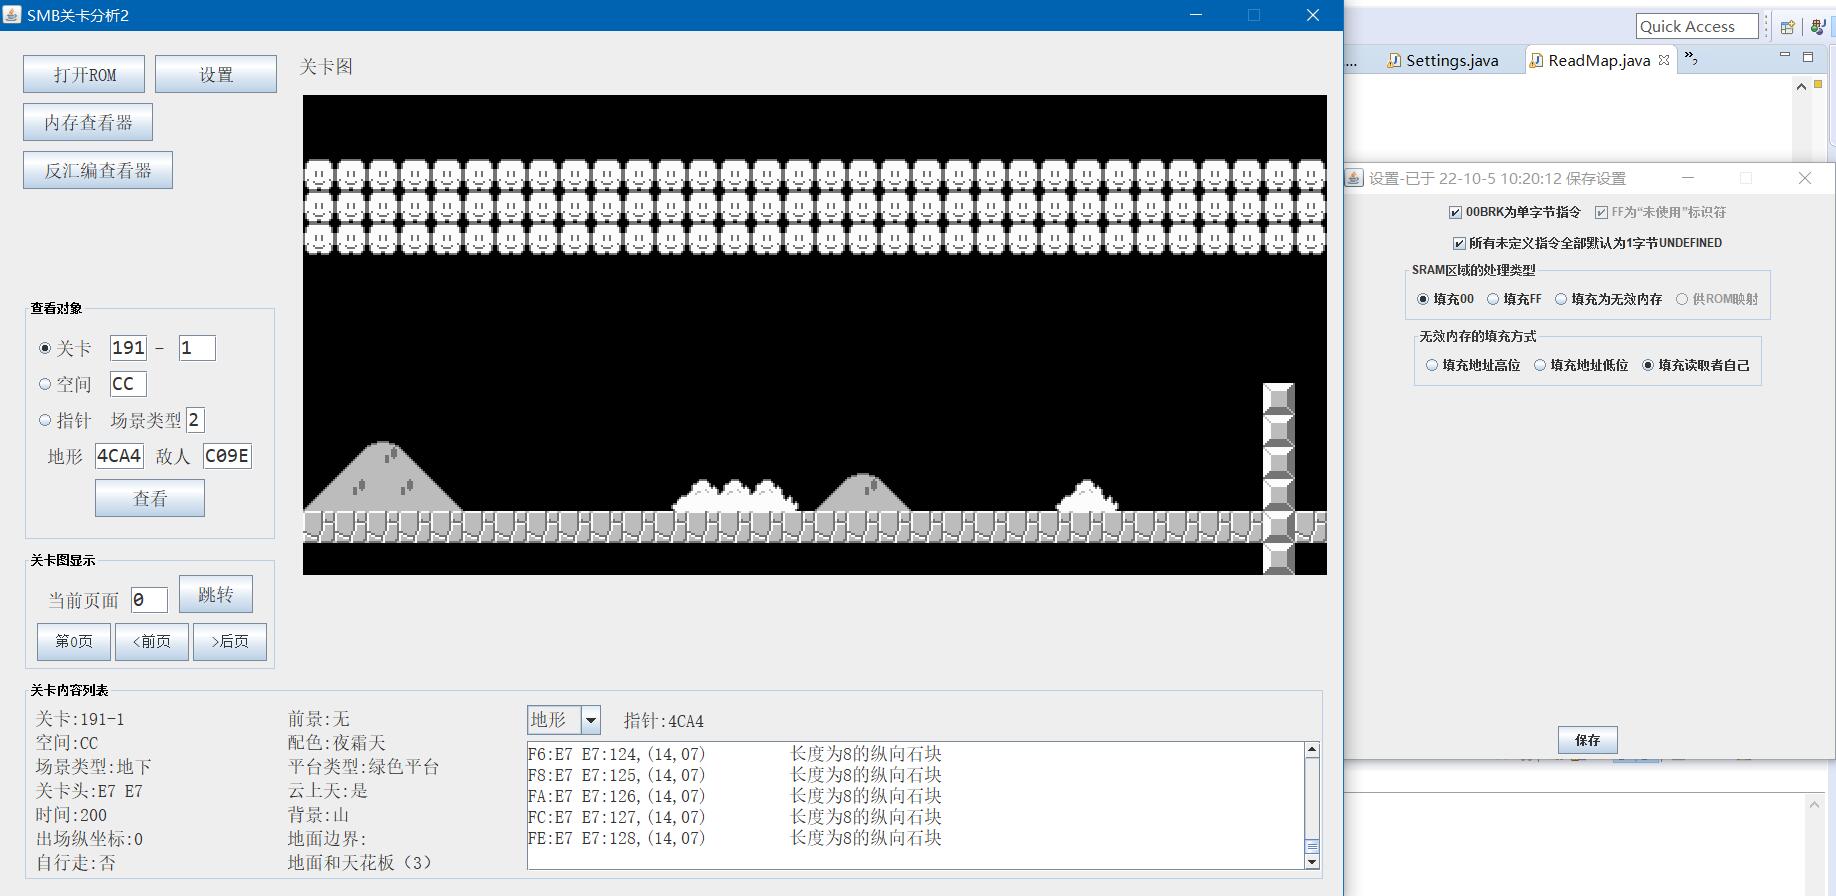Close the ReadMap.java tab with its X
1836x896 pixels.
(1664, 60)
